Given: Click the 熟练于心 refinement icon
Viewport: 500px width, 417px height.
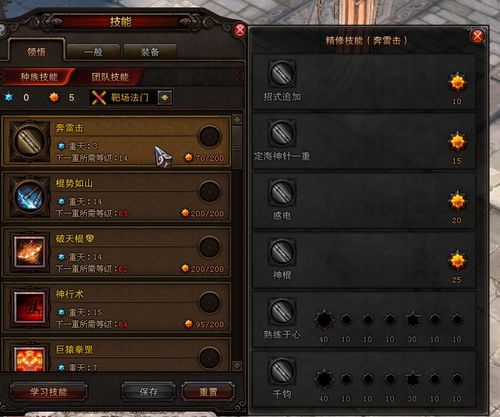Looking at the screenshot, I should pyautogui.click(x=282, y=311).
